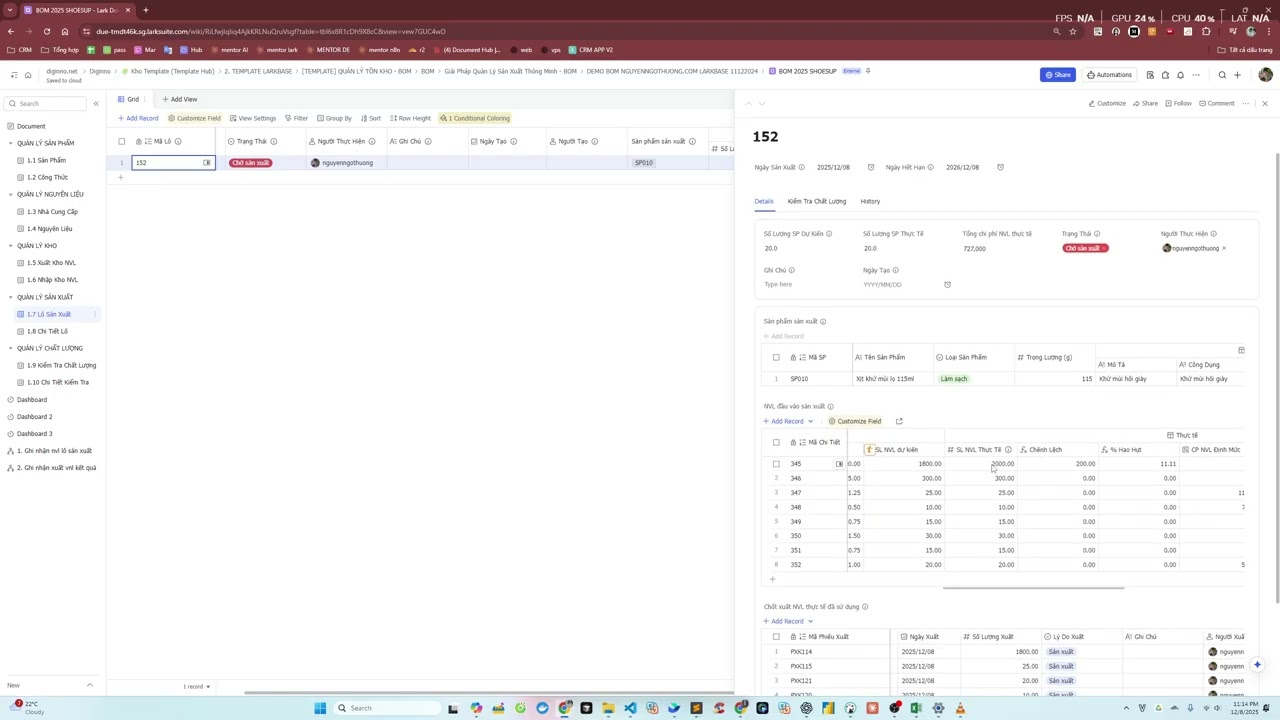
Task: Open the Comment panel for record
Action: [x=1216, y=104]
